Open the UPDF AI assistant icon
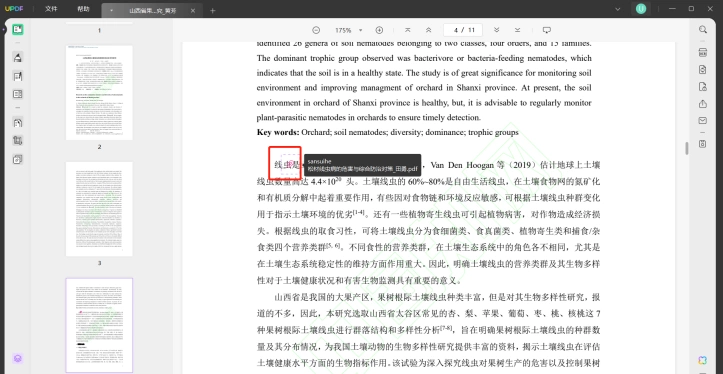 (703, 360)
